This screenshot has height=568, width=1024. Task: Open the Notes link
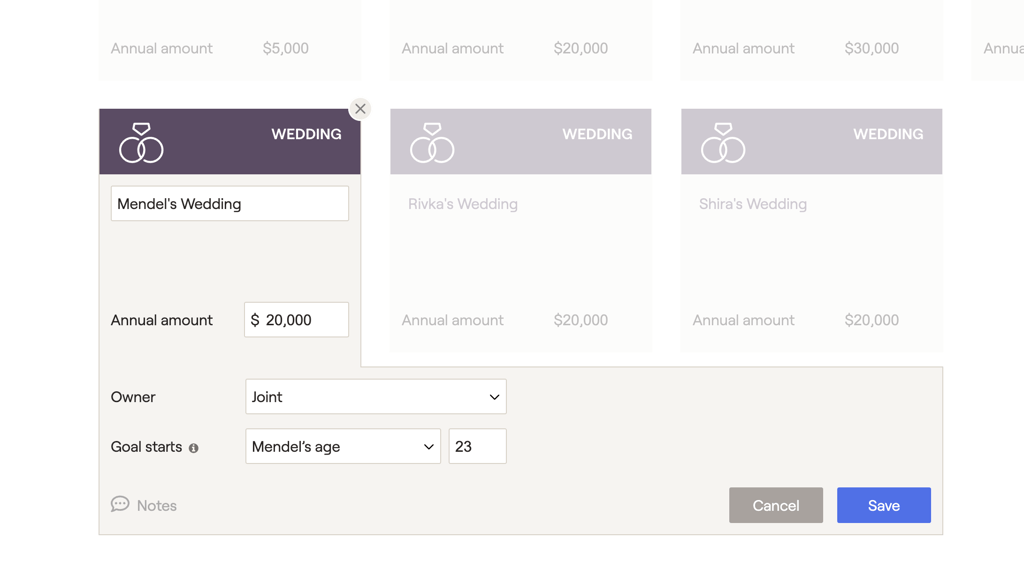click(x=157, y=506)
